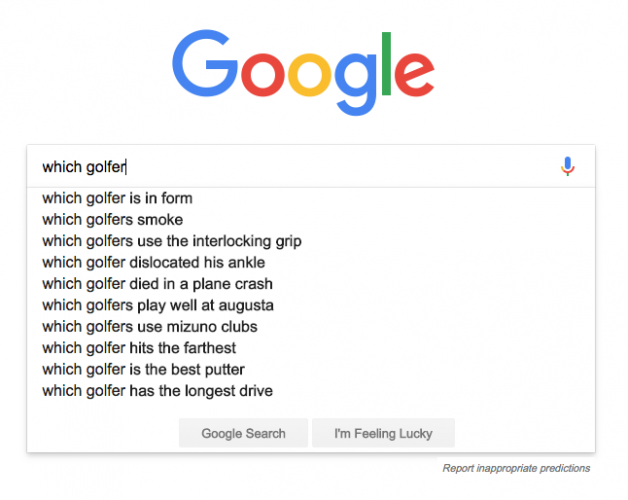Open the Report inappropriate predictions link
The image size is (628, 500).
[516, 468]
